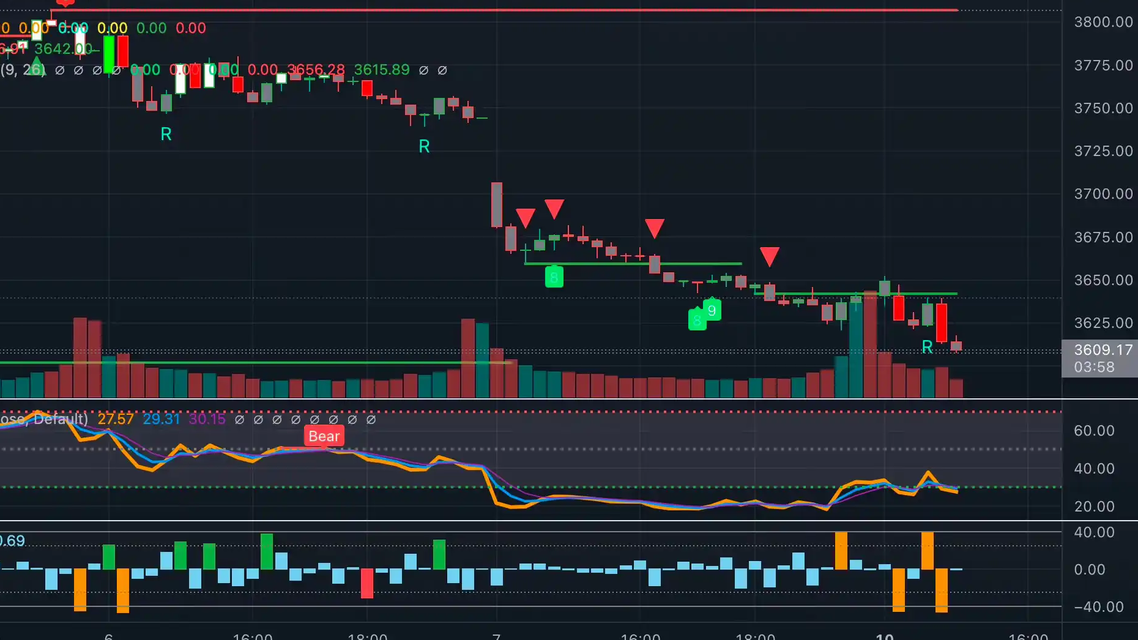Select the green 8 label under the support line
Image resolution: width=1138 pixels, height=640 pixels.
pos(553,276)
